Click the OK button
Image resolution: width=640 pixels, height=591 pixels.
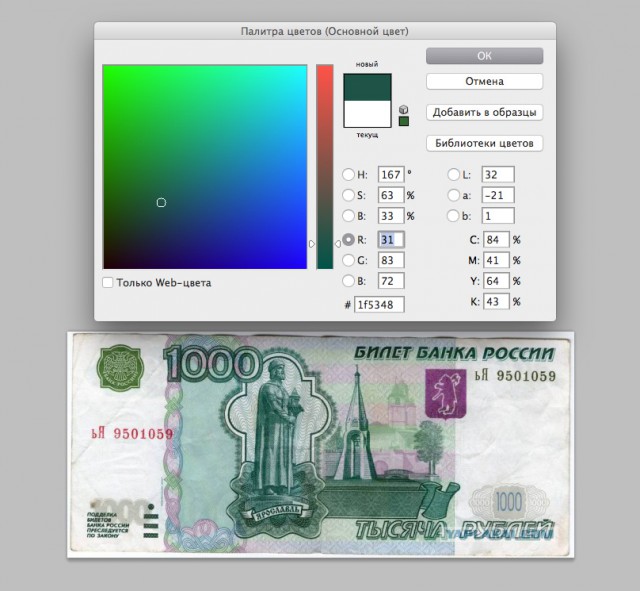(484, 56)
